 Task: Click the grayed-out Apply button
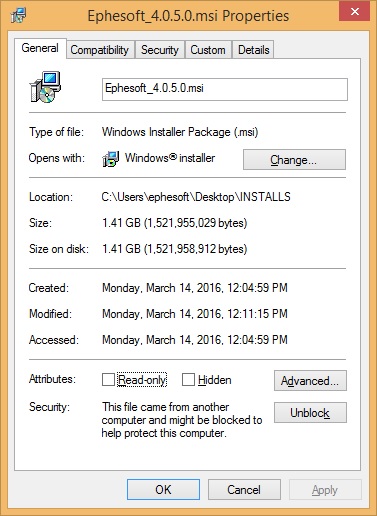(x=325, y=490)
